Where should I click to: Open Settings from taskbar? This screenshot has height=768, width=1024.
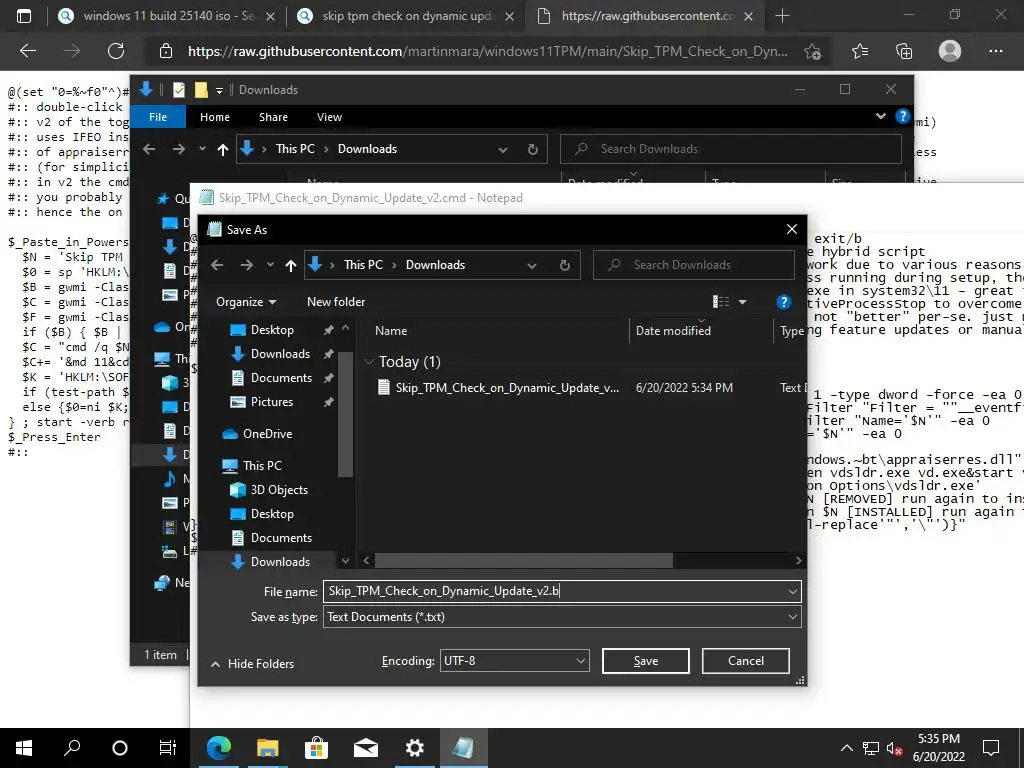[x=415, y=748]
